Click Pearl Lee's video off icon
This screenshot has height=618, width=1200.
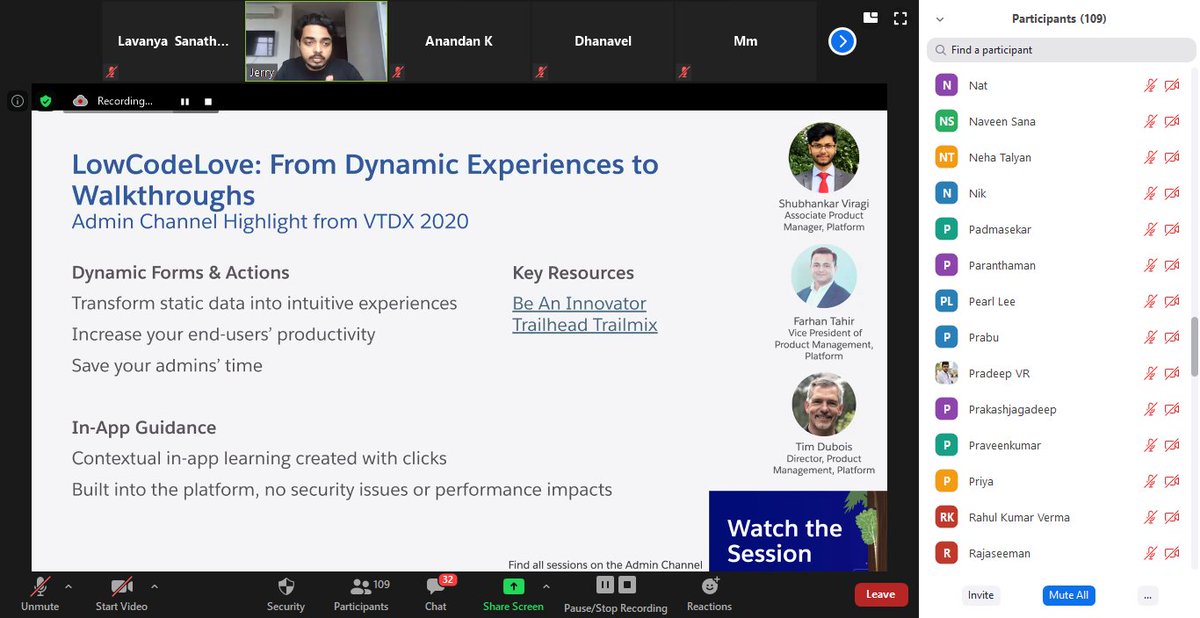pos(1172,301)
